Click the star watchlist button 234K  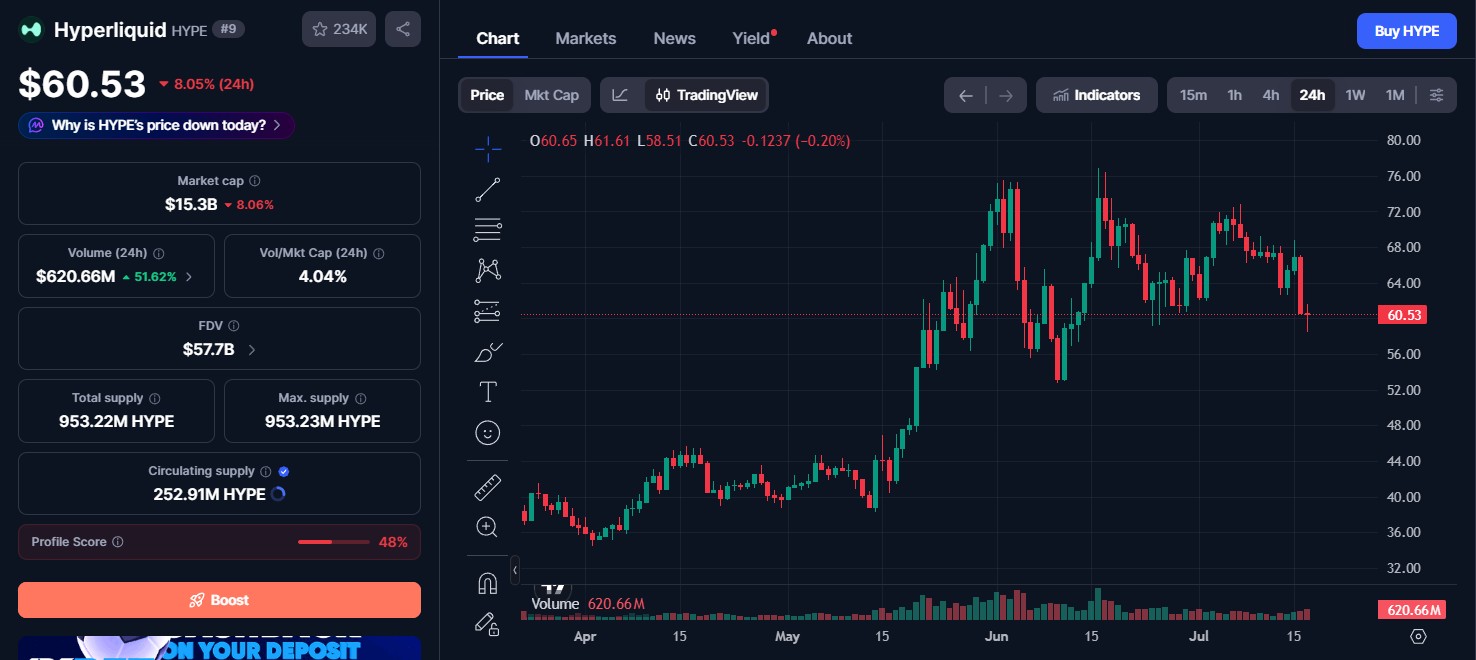click(x=339, y=29)
